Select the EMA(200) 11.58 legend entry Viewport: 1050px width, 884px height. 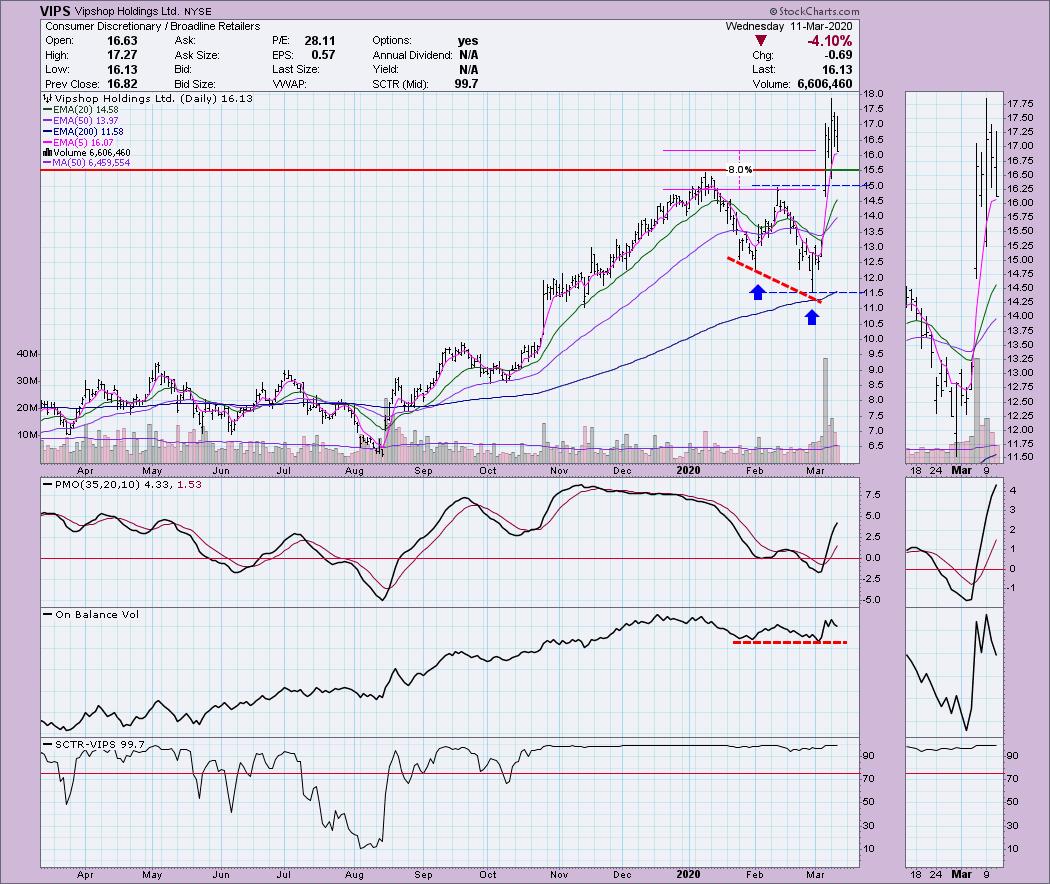pyautogui.click(x=83, y=131)
